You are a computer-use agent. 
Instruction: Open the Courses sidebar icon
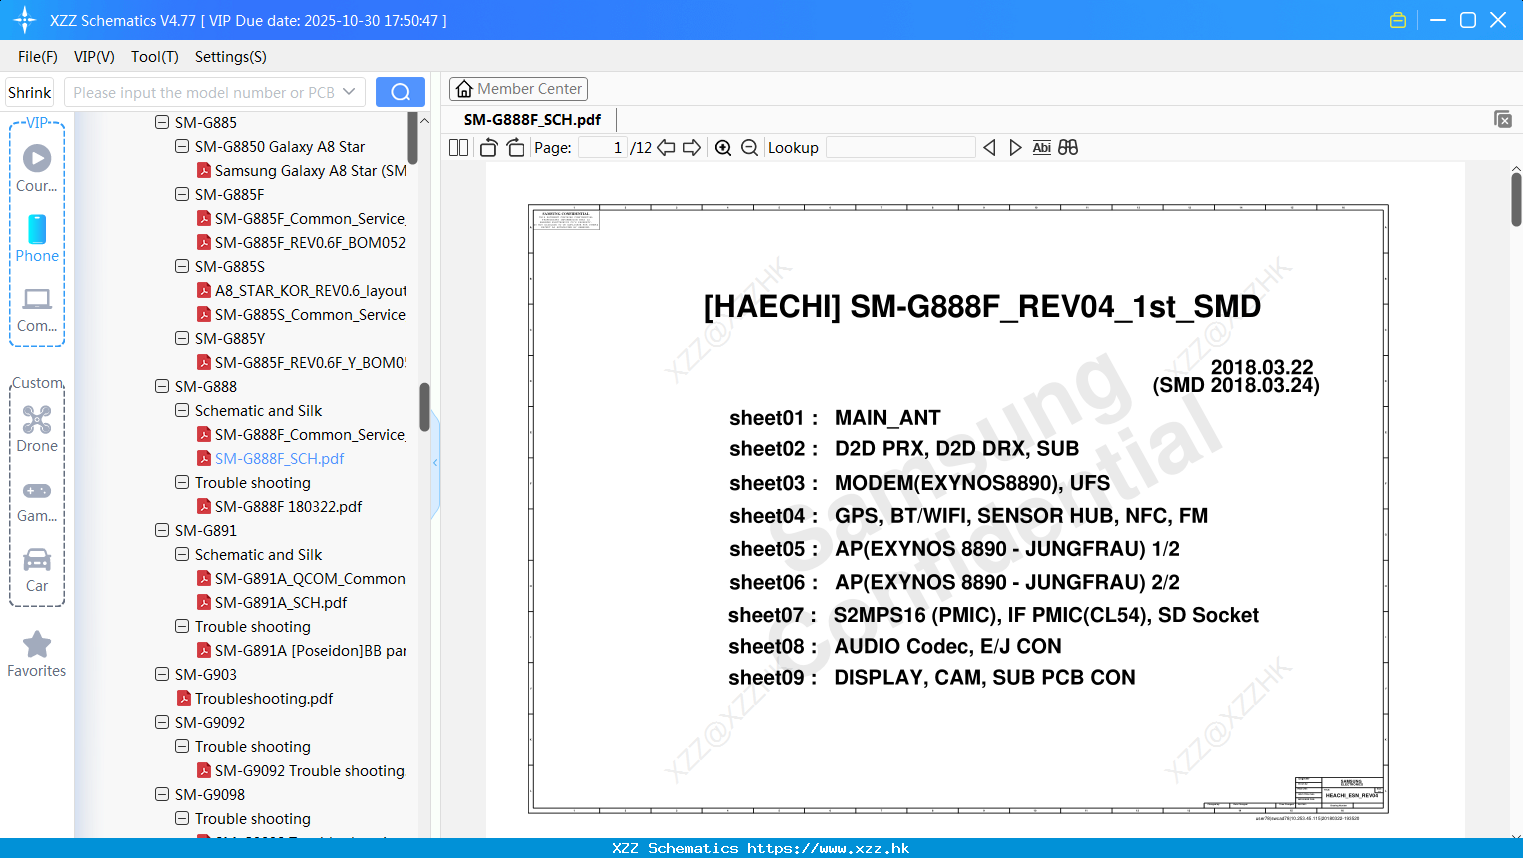click(37, 168)
